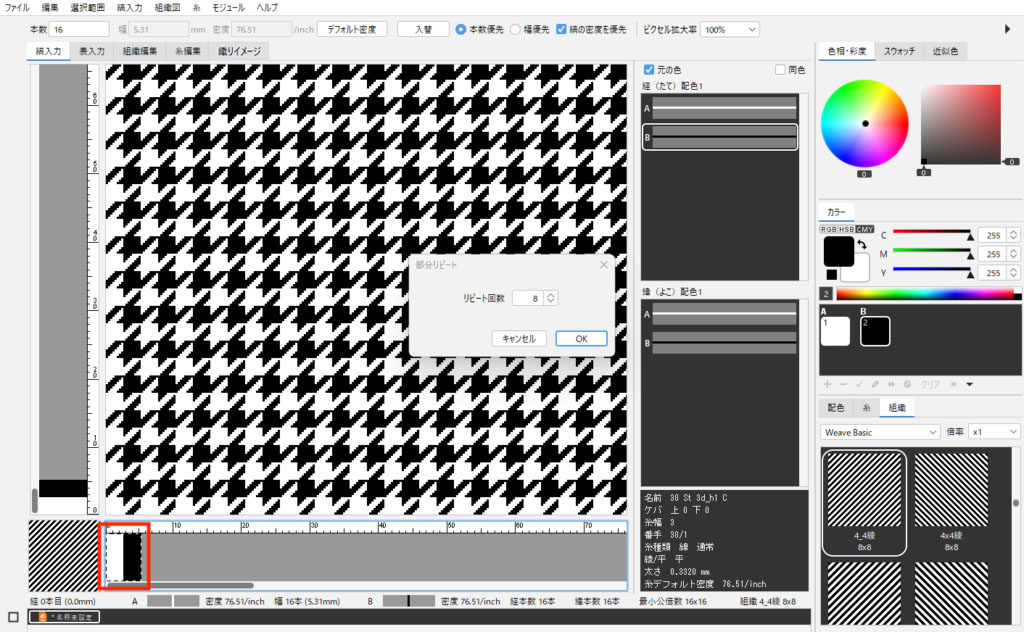Switch color mode to HSB
Screen dimensions: 1024x632
[846, 229]
